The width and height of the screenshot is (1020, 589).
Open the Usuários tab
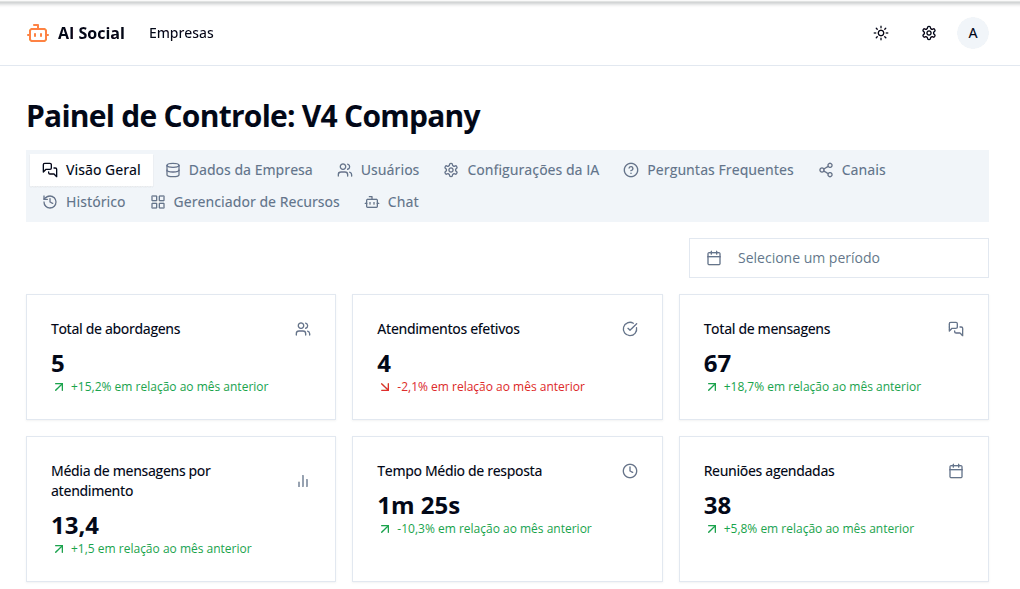378,170
